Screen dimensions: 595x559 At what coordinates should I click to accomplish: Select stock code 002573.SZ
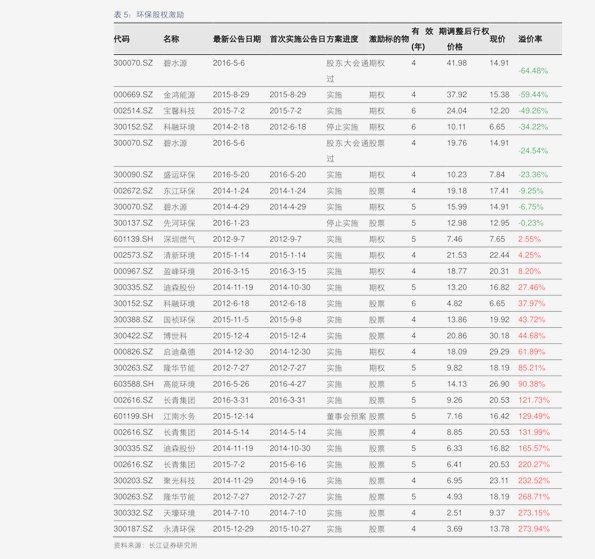tap(133, 255)
